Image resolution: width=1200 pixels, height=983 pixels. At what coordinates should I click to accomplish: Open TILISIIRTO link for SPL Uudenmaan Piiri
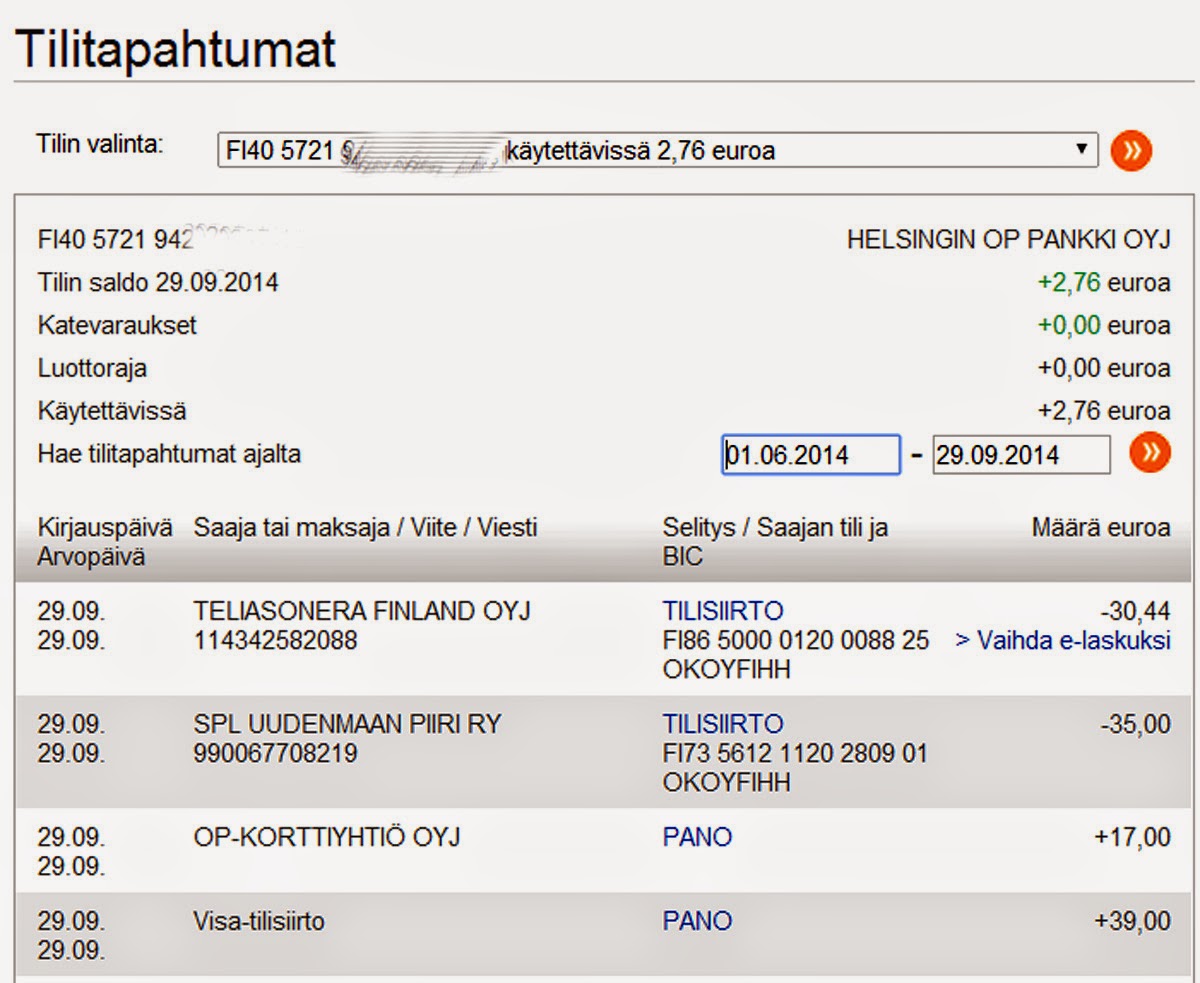coord(722,724)
